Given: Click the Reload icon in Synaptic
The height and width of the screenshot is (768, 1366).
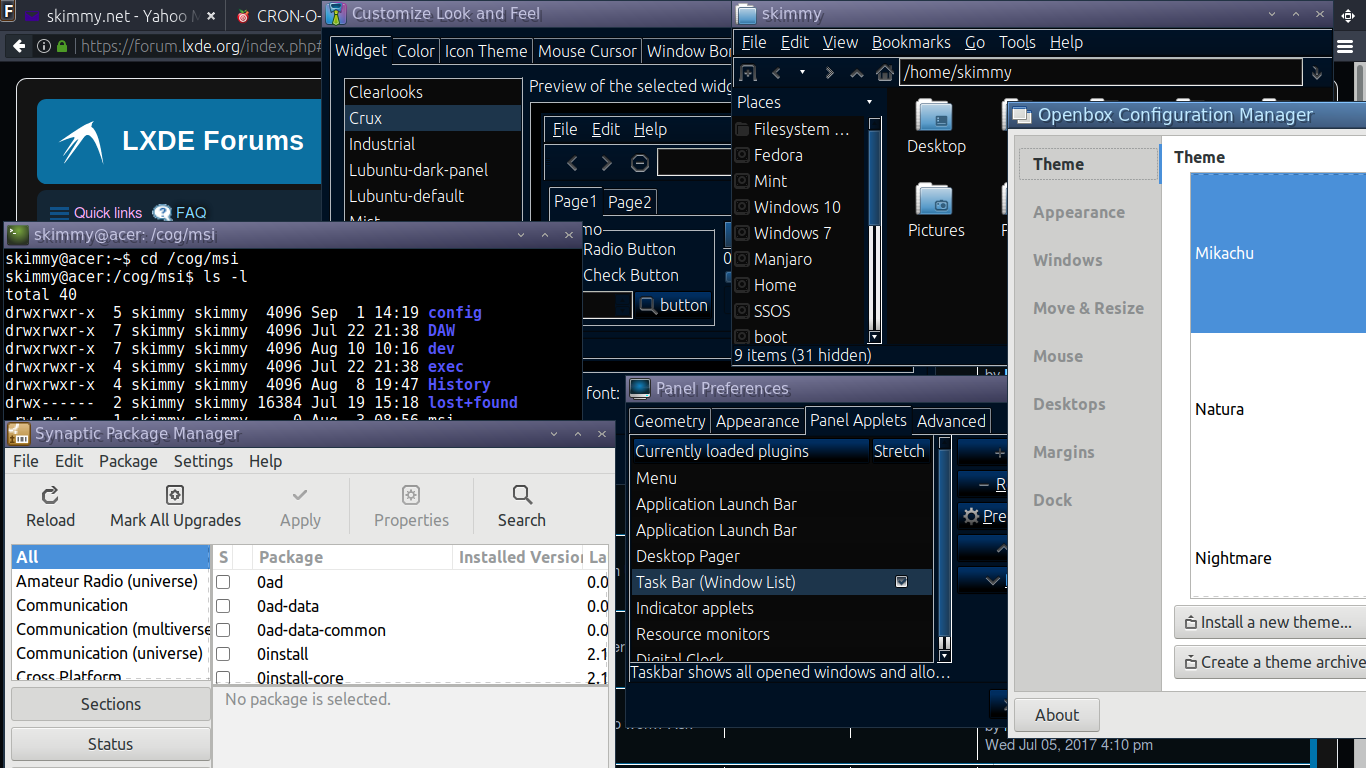Looking at the screenshot, I should pos(50,494).
